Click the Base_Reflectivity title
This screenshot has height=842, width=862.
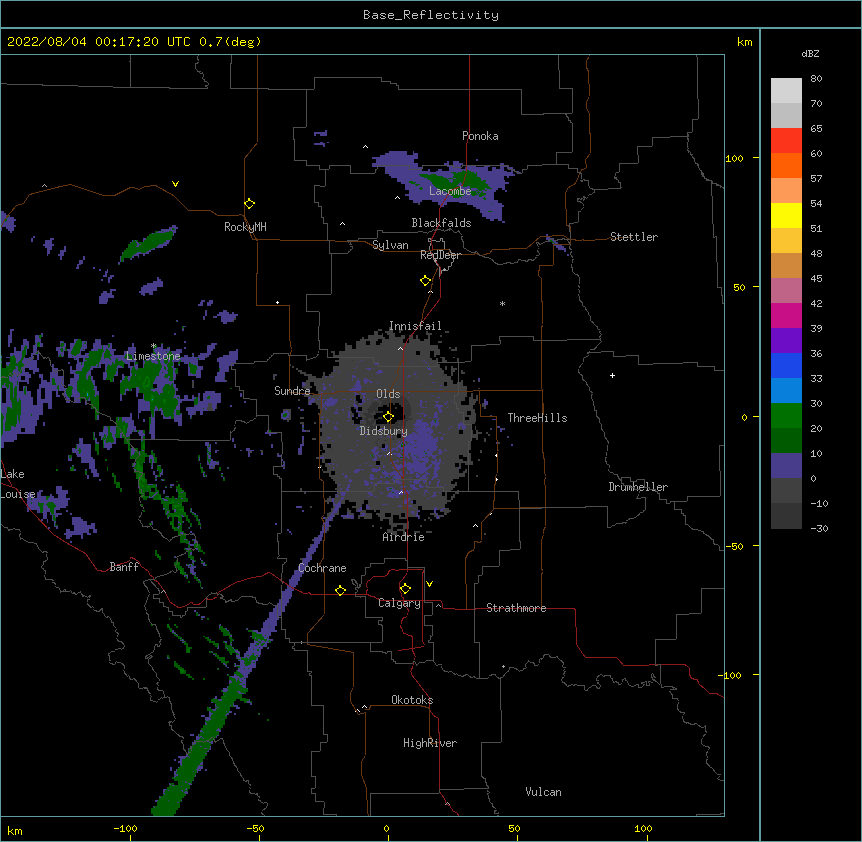coord(431,15)
